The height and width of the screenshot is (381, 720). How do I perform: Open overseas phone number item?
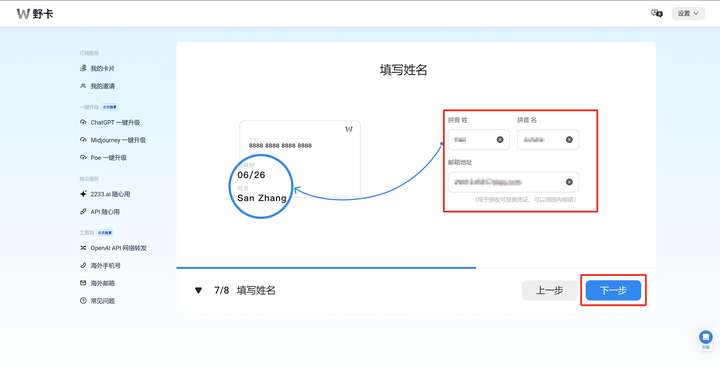pyautogui.click(x=100, y=265)
